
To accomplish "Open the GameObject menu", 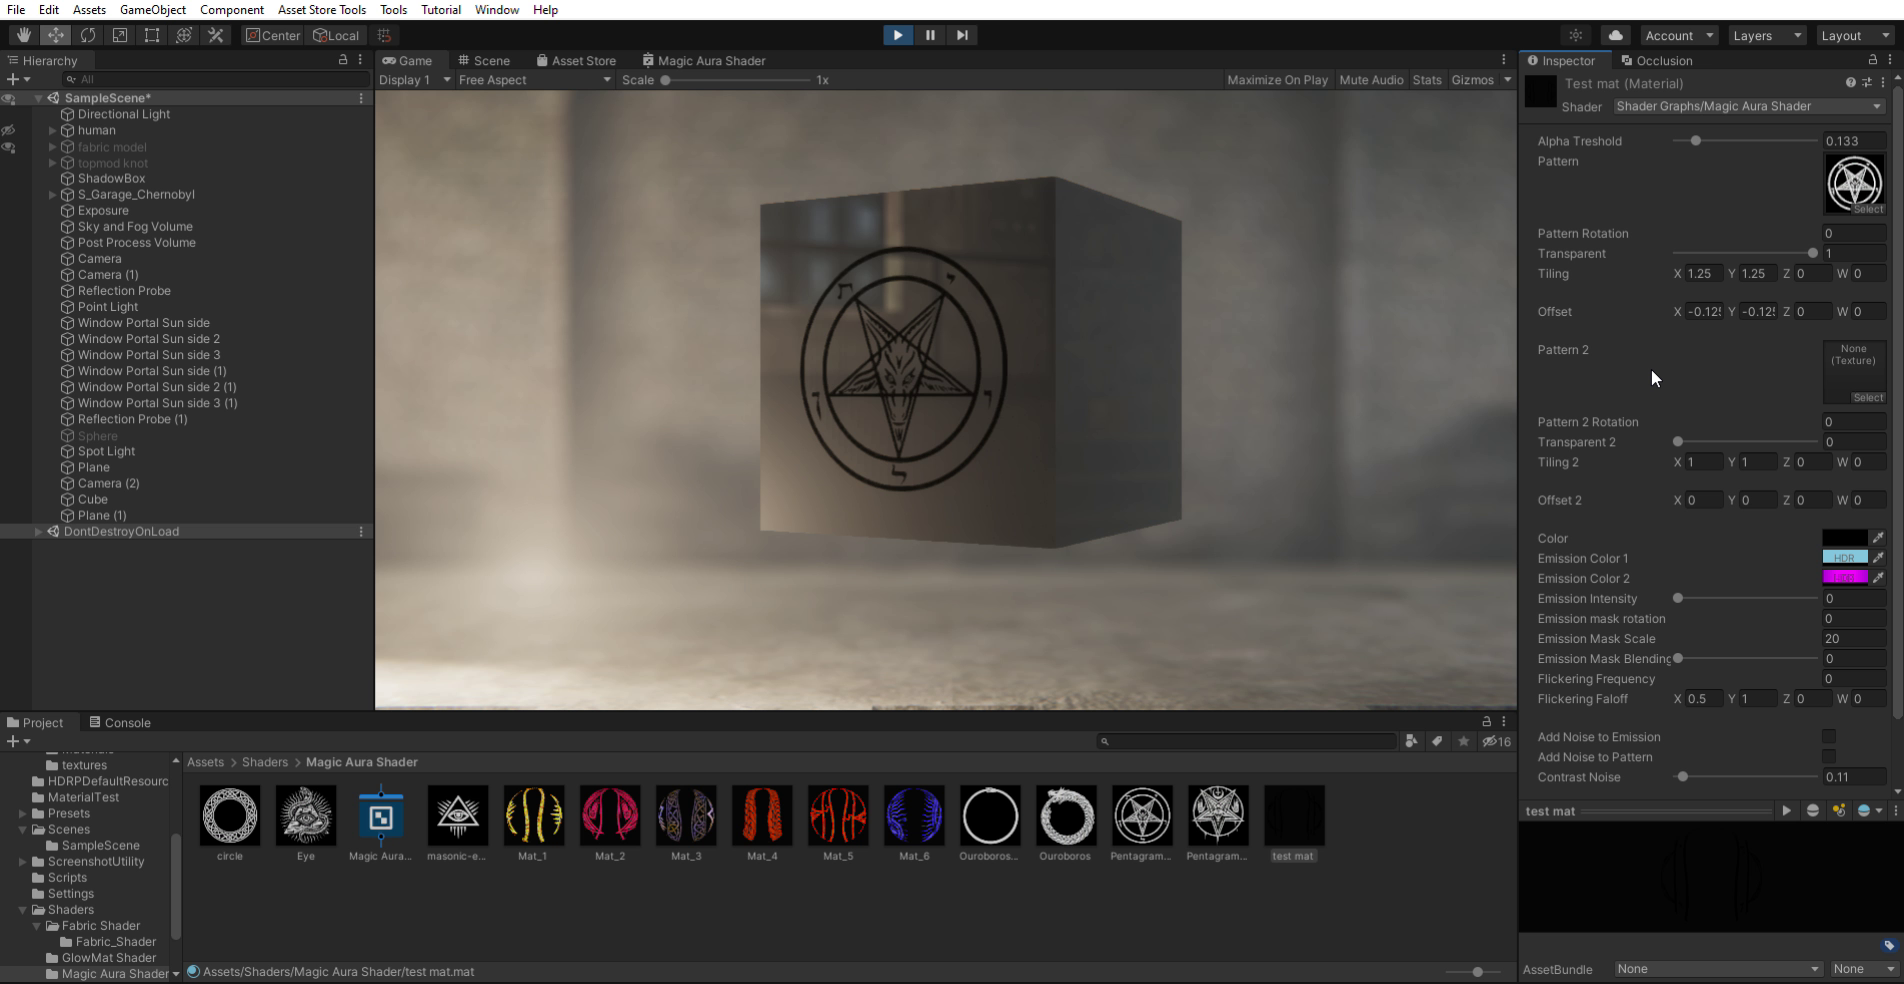I will tap(153, 10).
